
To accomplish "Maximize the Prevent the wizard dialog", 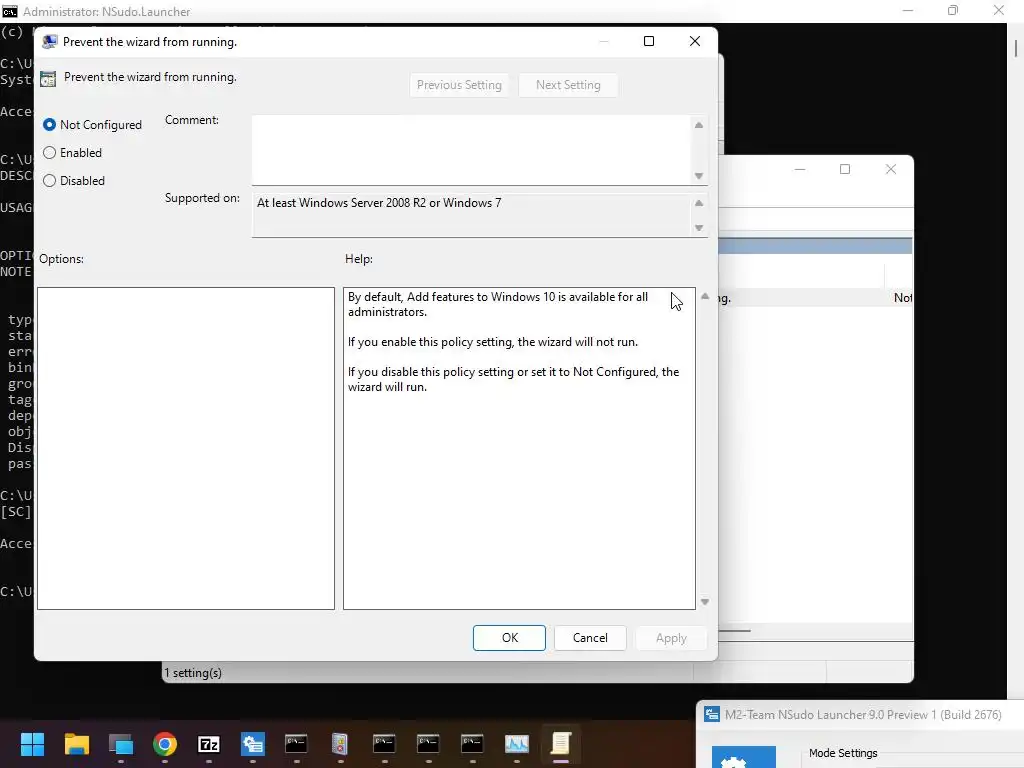I will tap(648, 41).
